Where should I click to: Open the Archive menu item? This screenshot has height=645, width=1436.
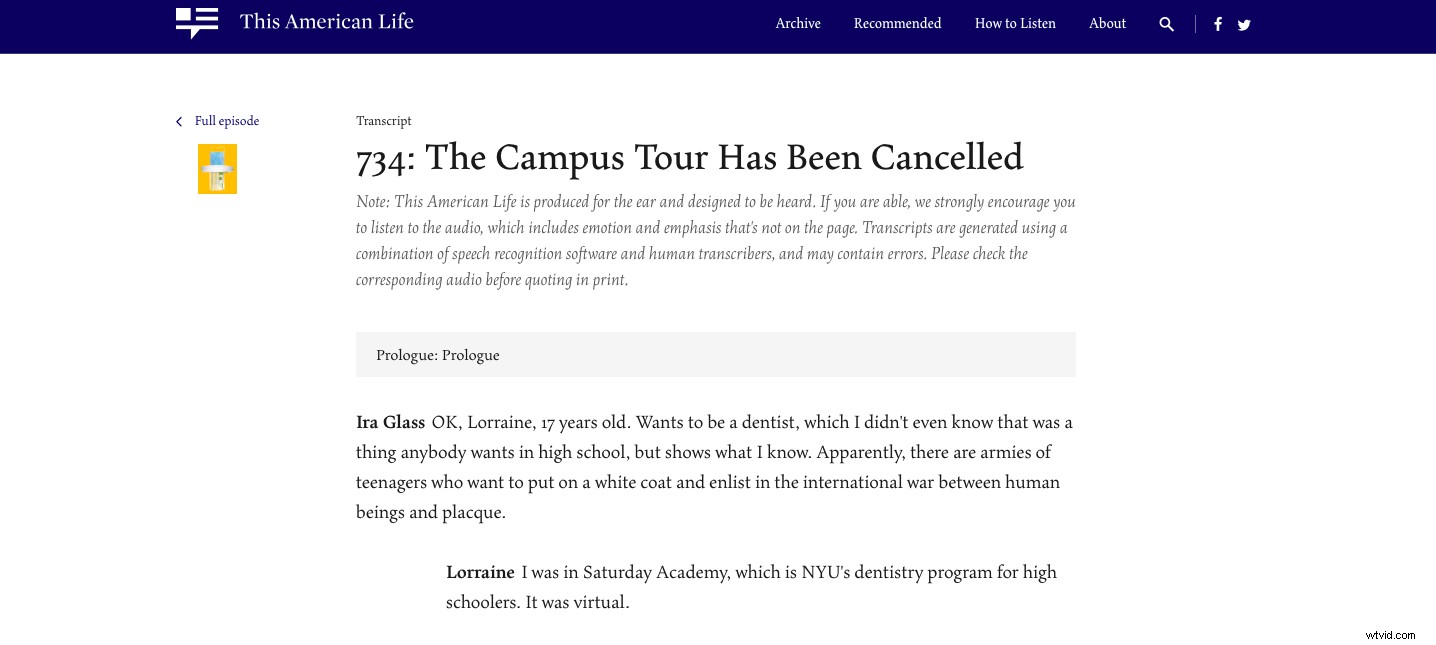click(798, 24)
